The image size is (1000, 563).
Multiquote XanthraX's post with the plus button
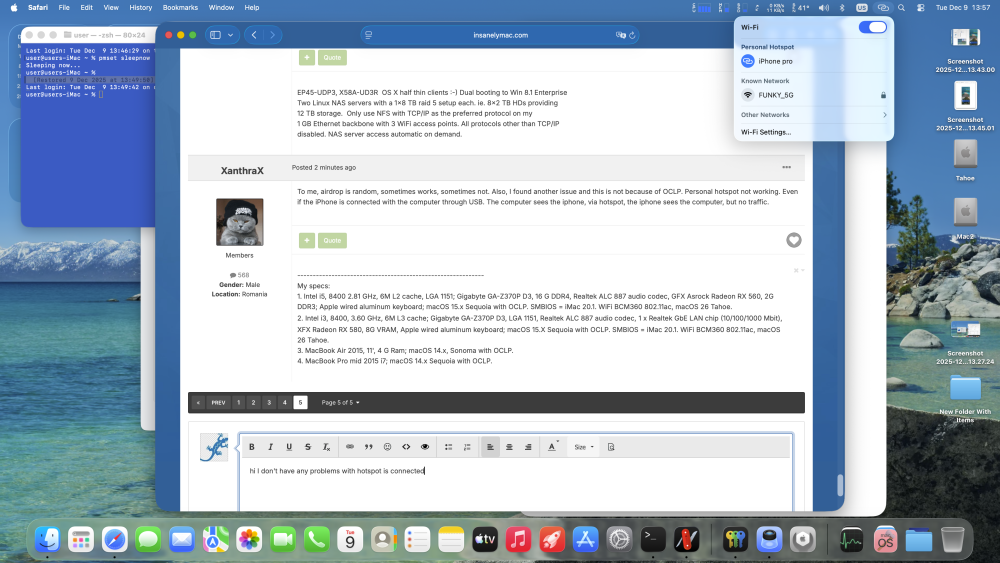click(x=307, y=240)
